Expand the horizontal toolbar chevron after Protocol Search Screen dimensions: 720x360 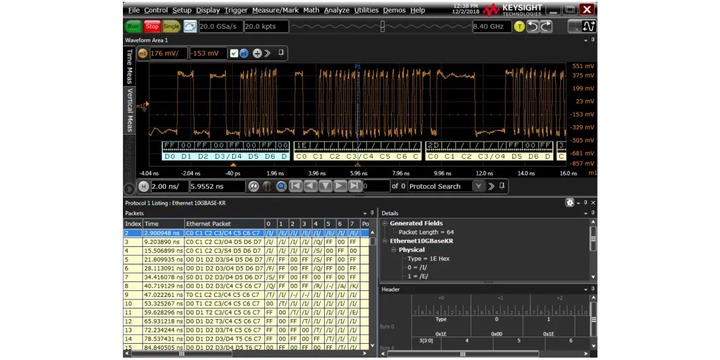(x=491, y=186)
